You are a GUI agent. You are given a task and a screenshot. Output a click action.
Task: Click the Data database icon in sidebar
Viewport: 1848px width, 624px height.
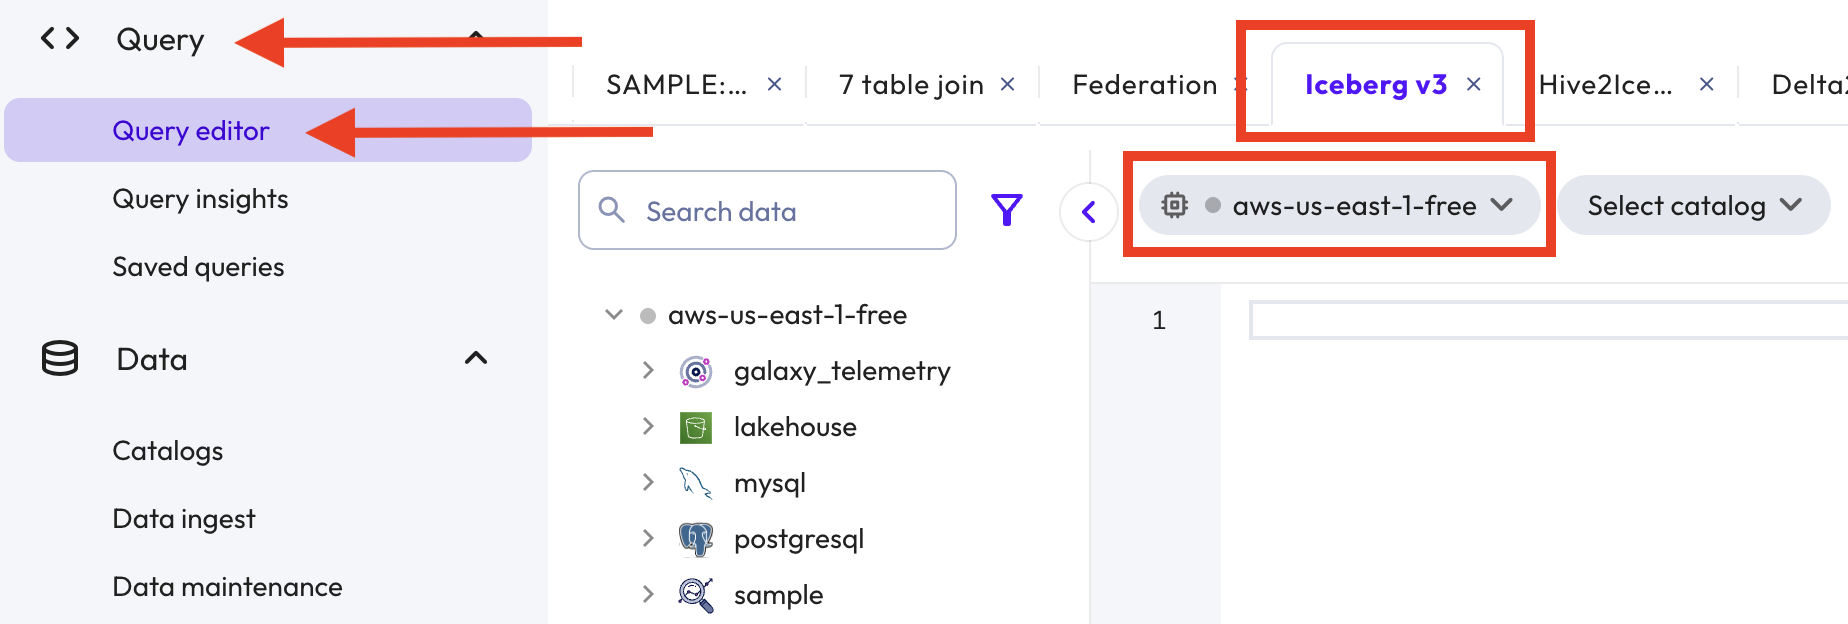pos(60,358)
